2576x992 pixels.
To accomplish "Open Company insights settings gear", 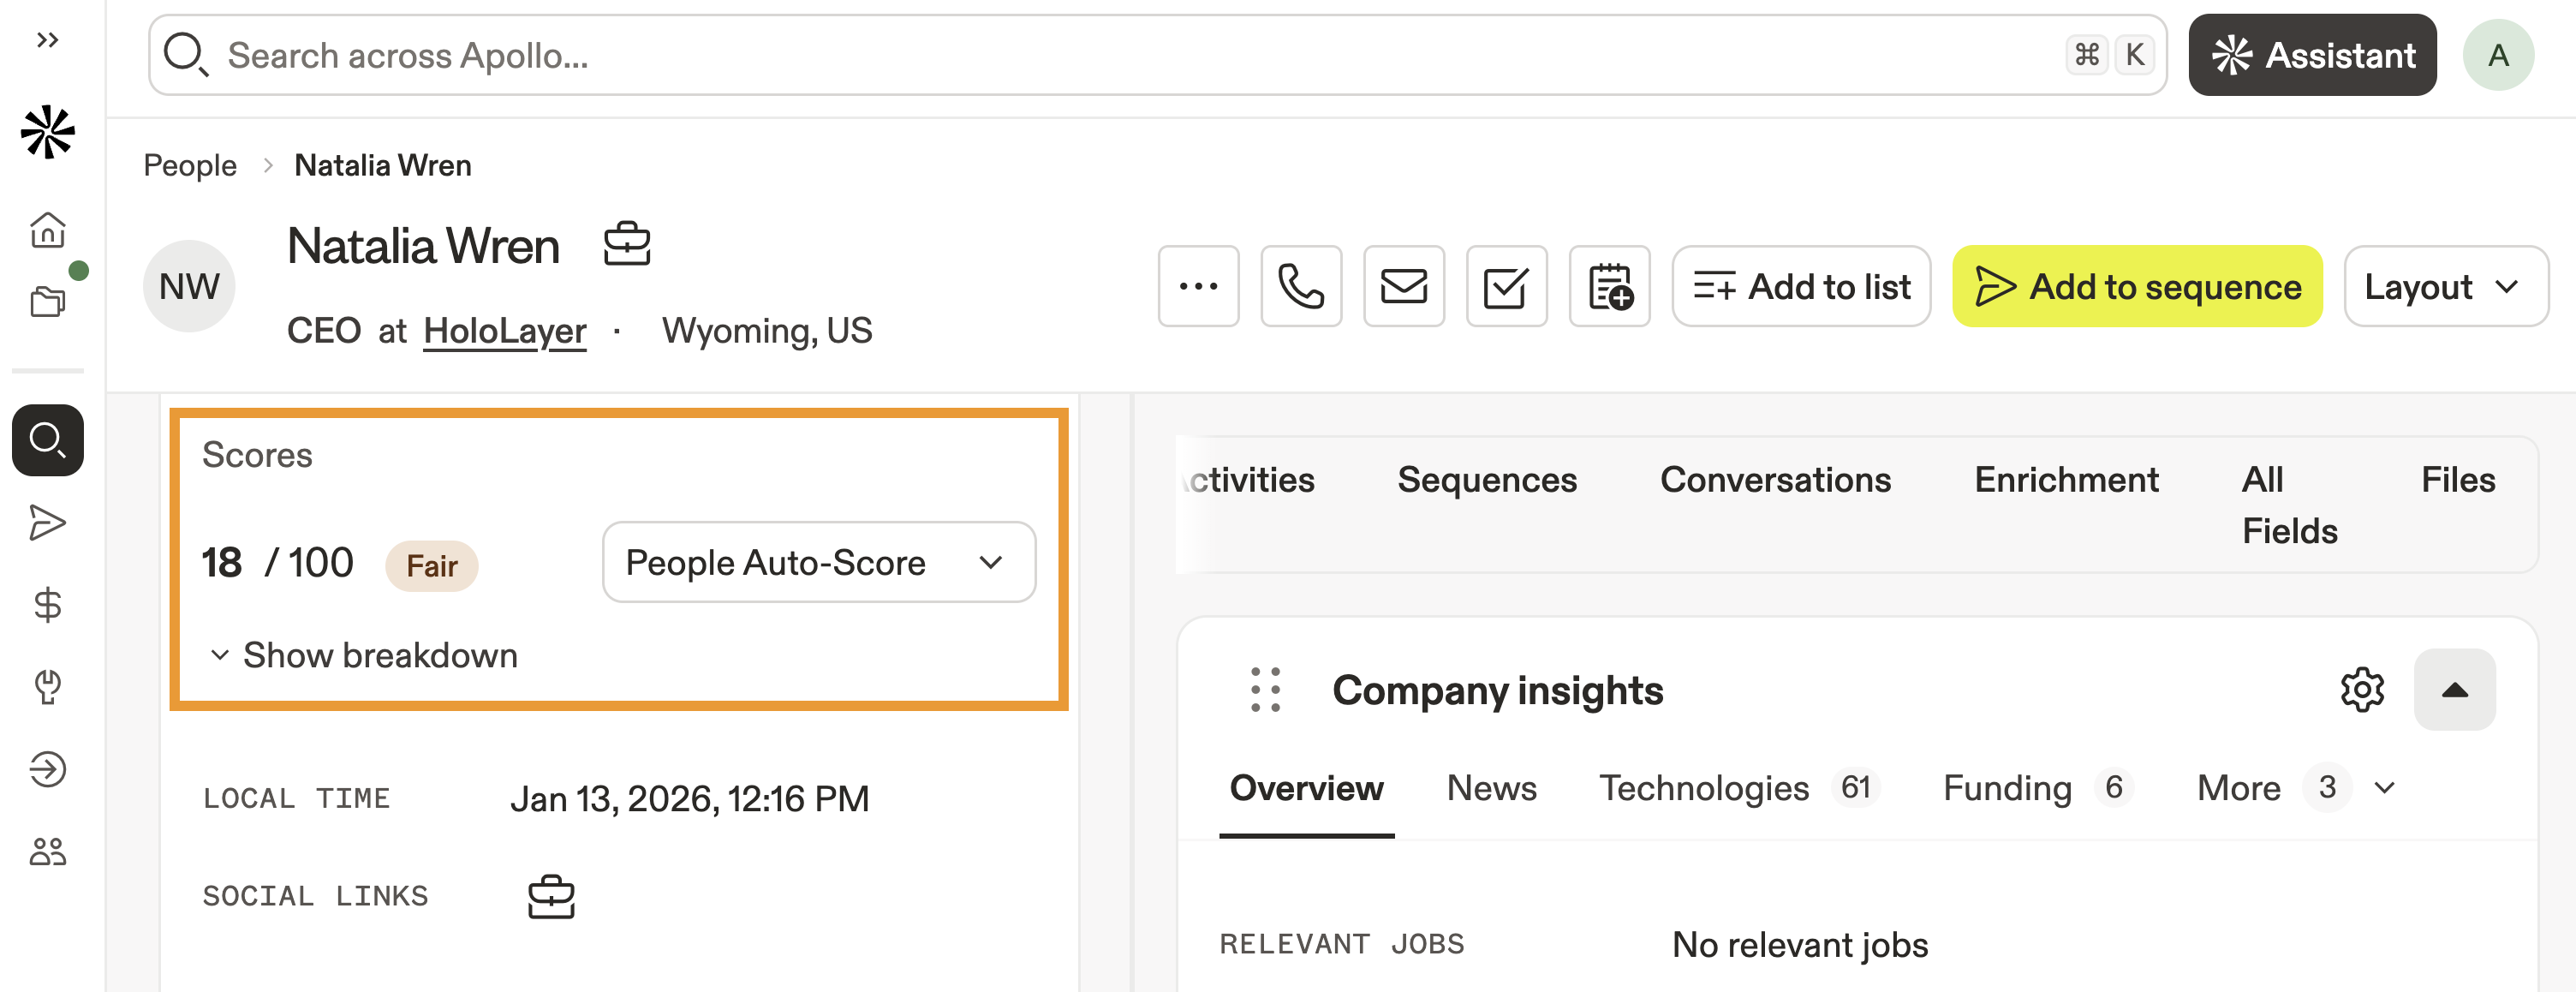I will (2361, 690).
